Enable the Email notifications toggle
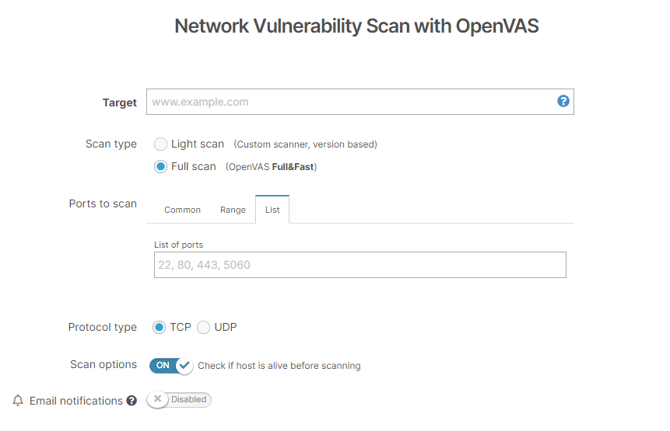 (179, 400)
